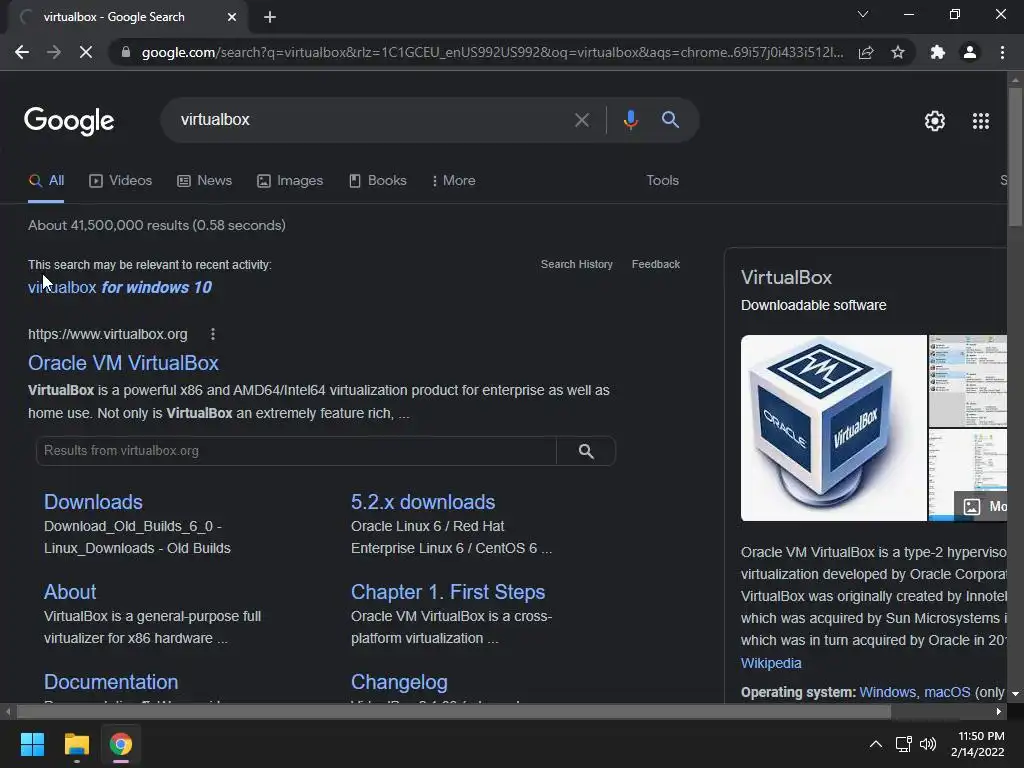Image resolution: width=1024 pixels, height=768 pixels.
Task: Open the Tools option
Action: click(662, 180)
